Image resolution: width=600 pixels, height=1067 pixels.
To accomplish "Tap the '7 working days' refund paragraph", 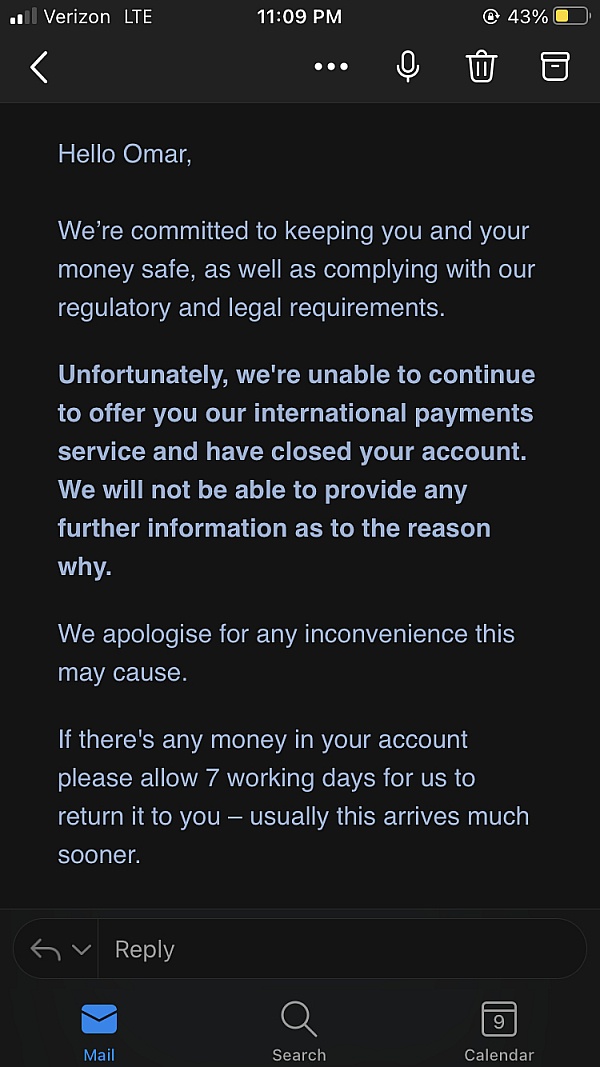I will pyautogui.click(x=293, y=797).
